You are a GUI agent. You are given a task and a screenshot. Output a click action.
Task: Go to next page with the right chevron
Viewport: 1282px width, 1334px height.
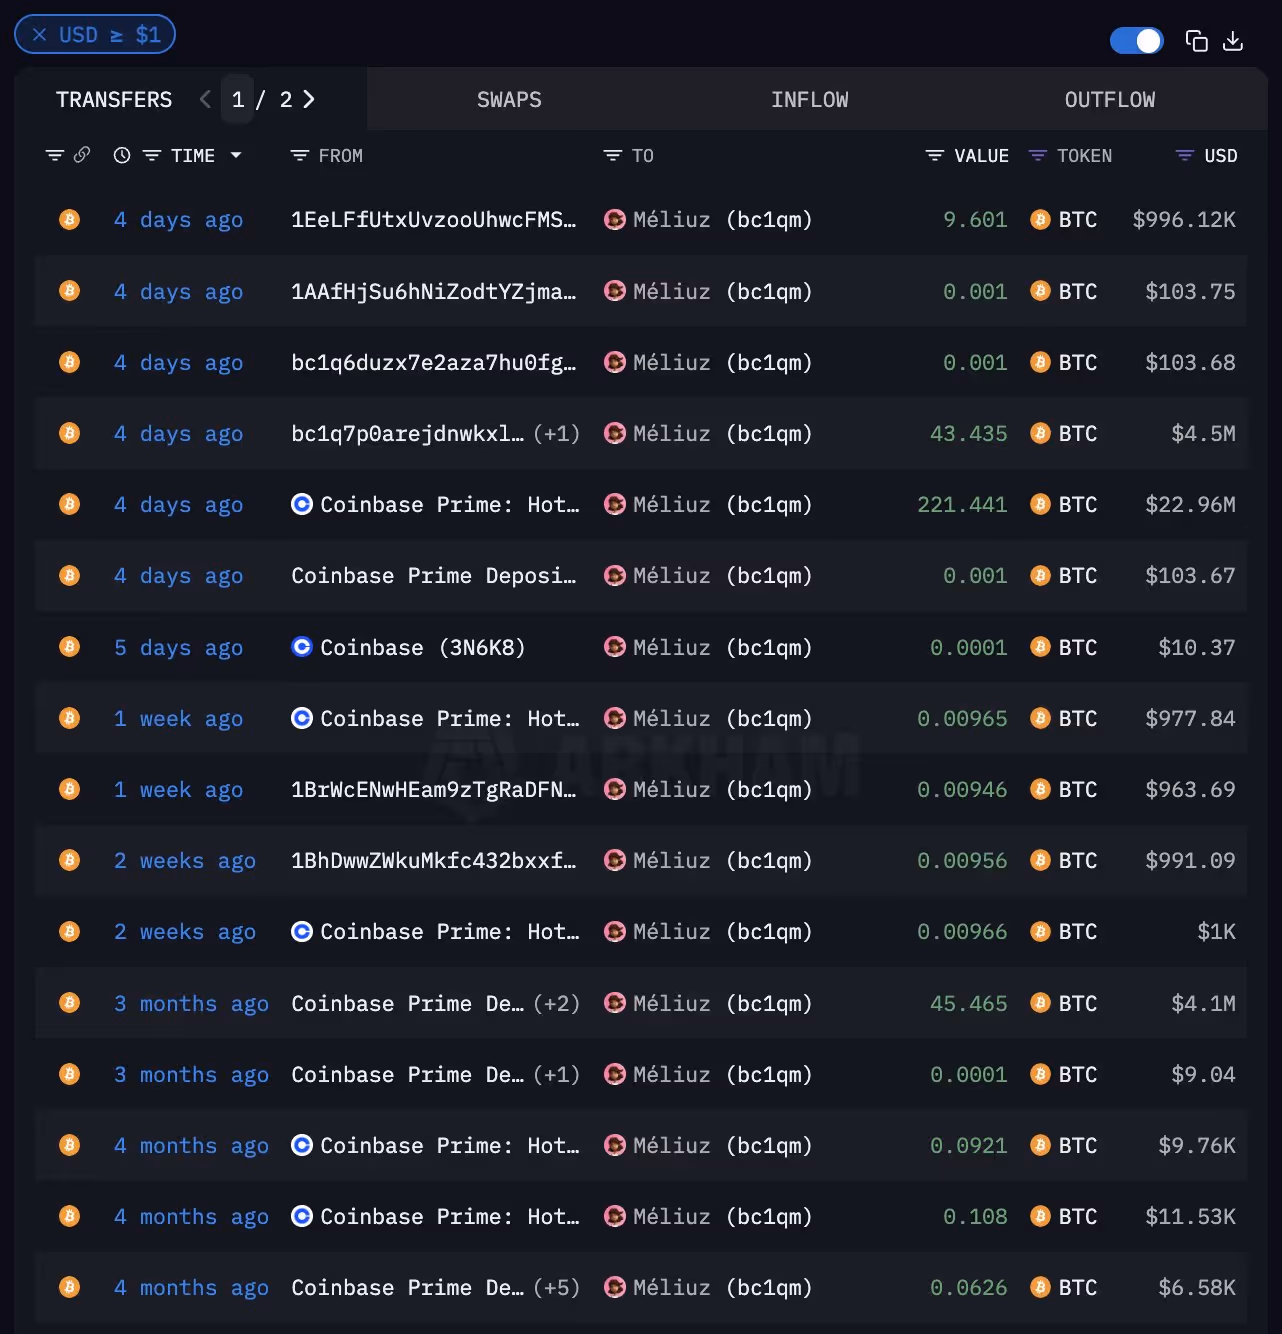point(310,99)
